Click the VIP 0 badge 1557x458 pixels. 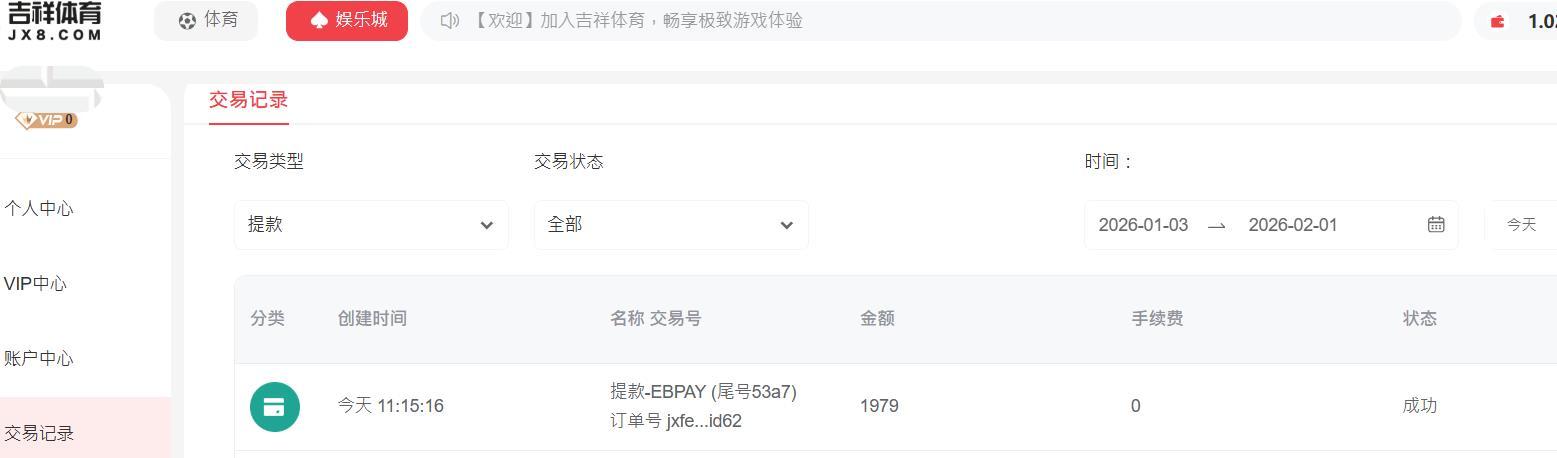tap(46, 120)
